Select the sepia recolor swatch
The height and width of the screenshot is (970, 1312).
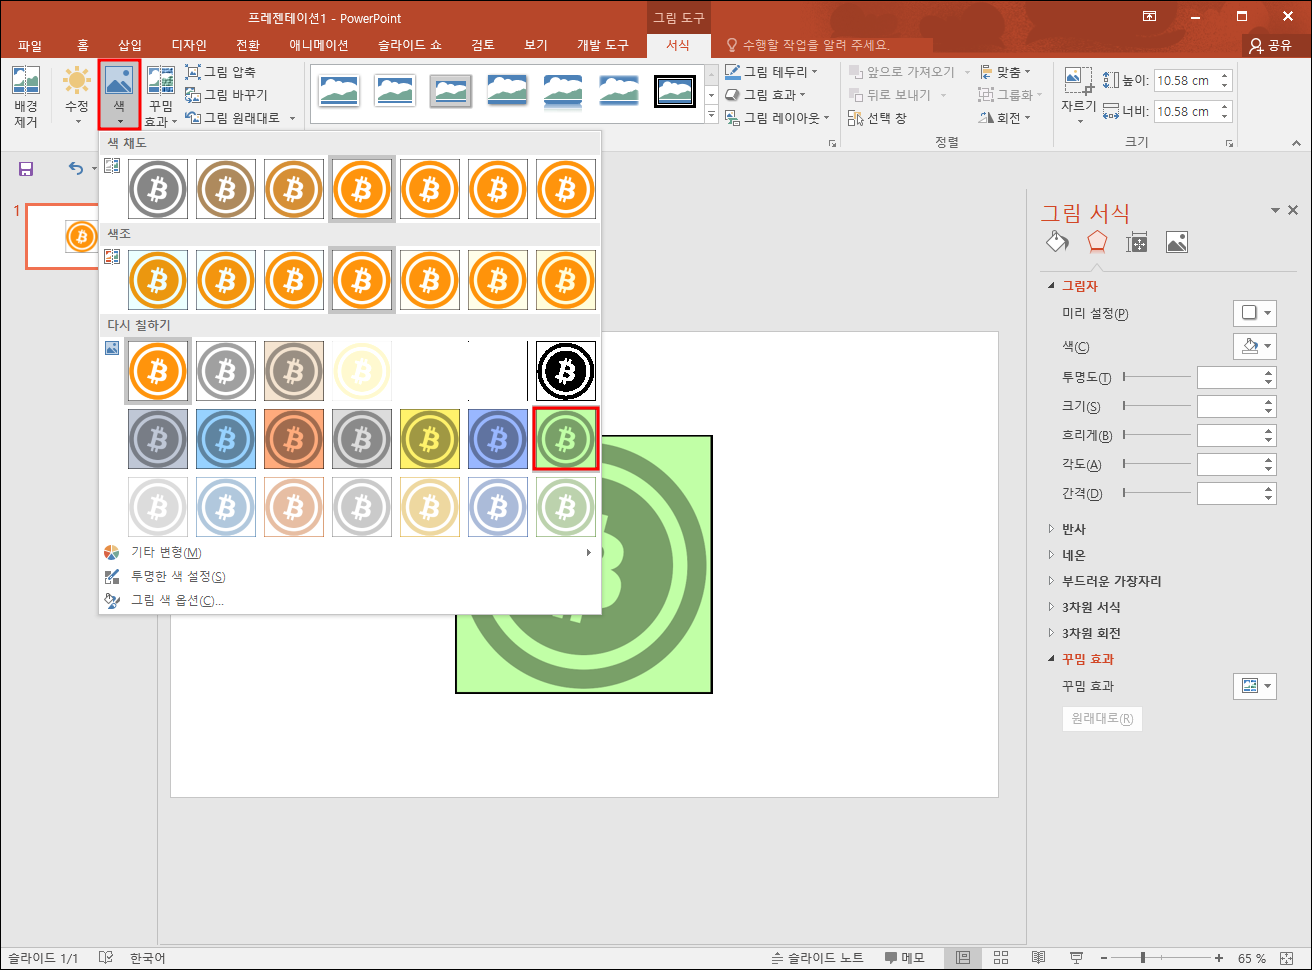coord(294,371)
